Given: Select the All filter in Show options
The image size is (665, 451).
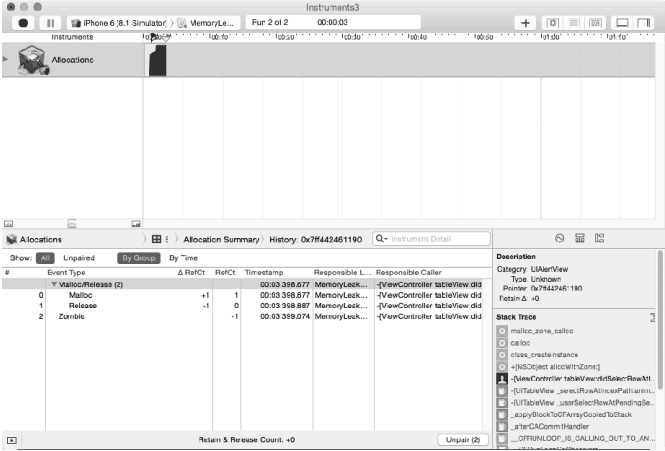Looking at the screenshot, I should tap(45, 257).
